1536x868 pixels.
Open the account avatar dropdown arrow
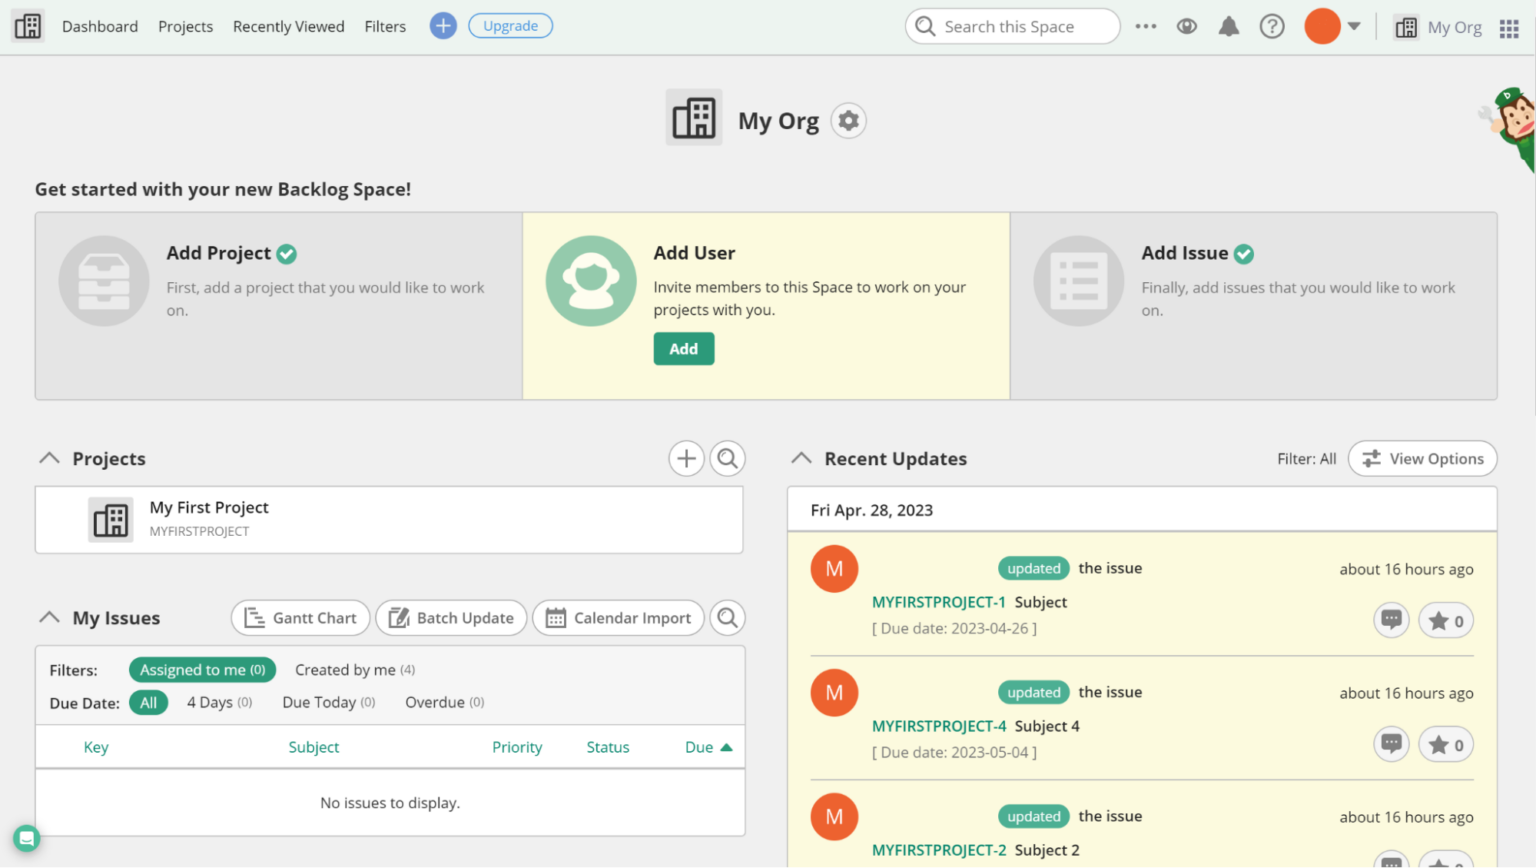1356,26
